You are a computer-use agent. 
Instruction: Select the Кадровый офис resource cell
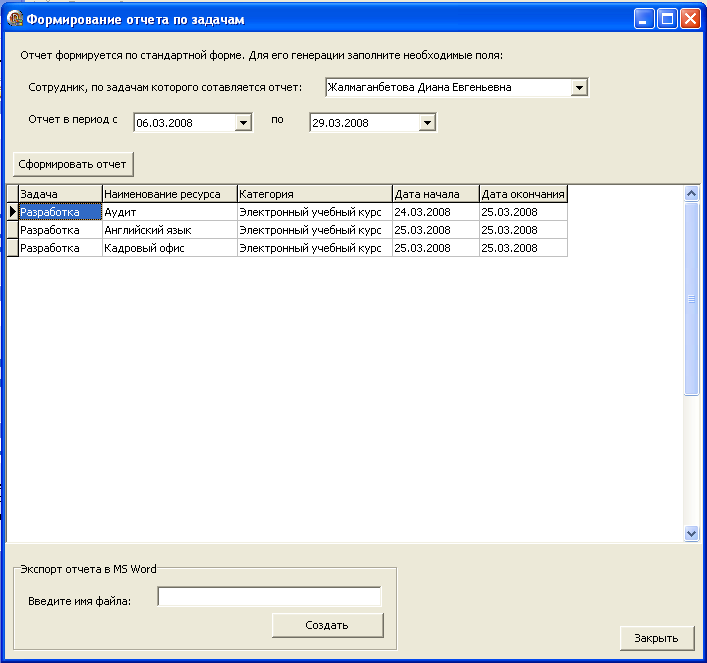tap(170, 248)
